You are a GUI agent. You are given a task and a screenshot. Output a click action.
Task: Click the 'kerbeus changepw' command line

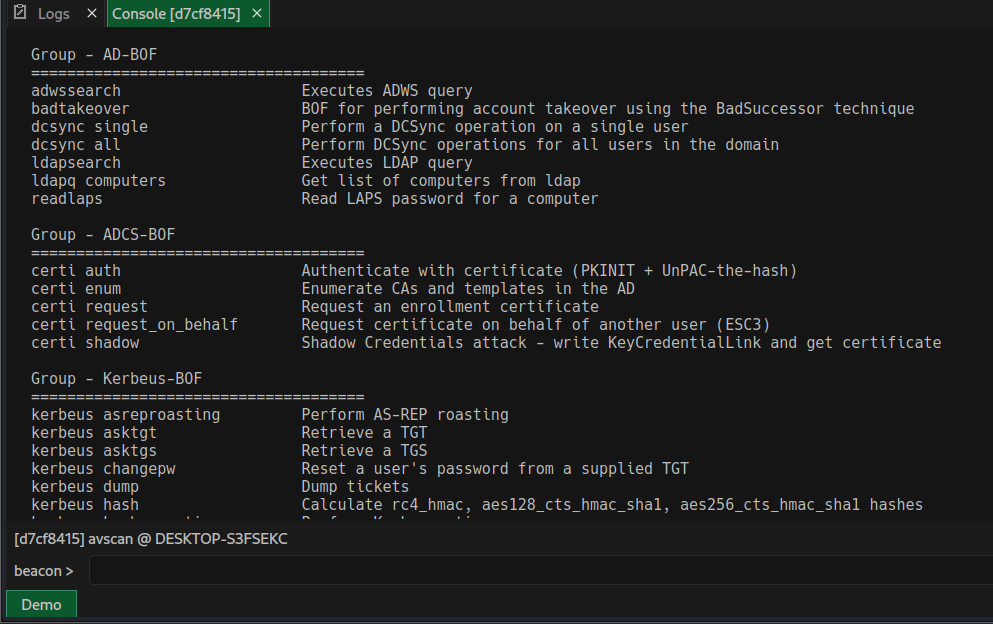pyautogui.click(x=103, y=469)
